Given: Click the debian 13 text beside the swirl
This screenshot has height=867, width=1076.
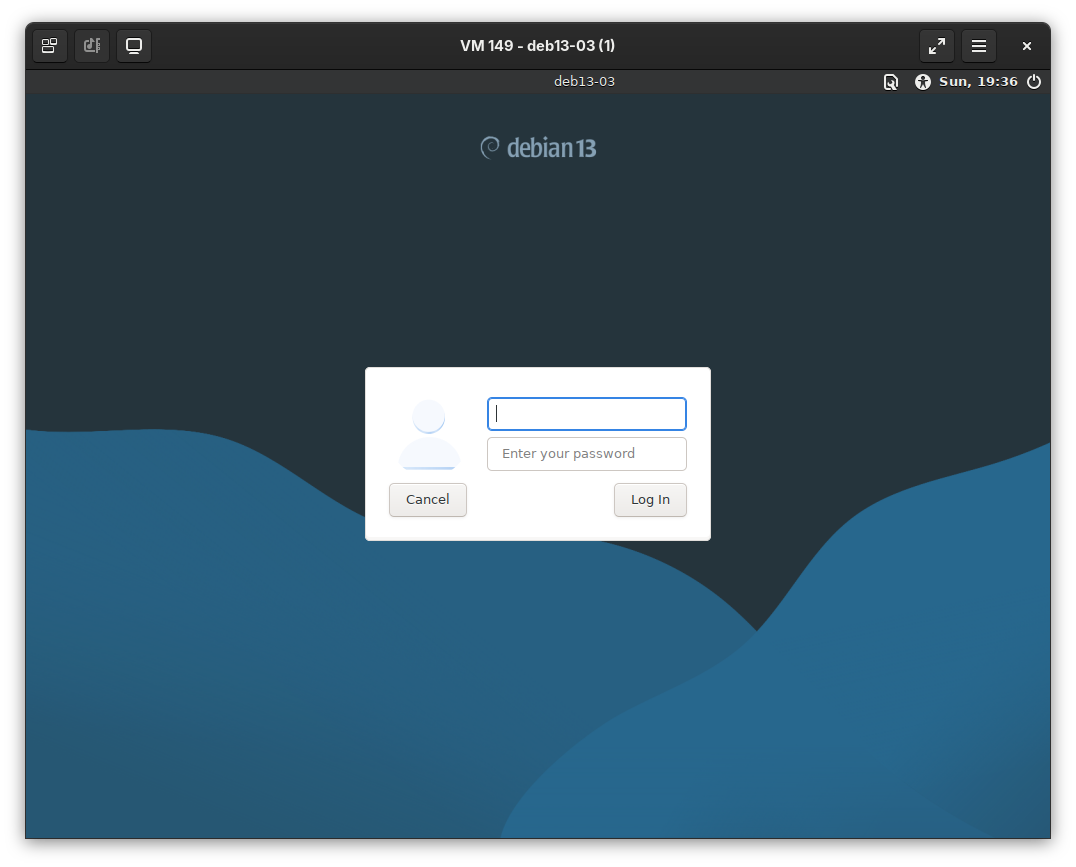Looking at the screenshot, I should pos(551,149).
